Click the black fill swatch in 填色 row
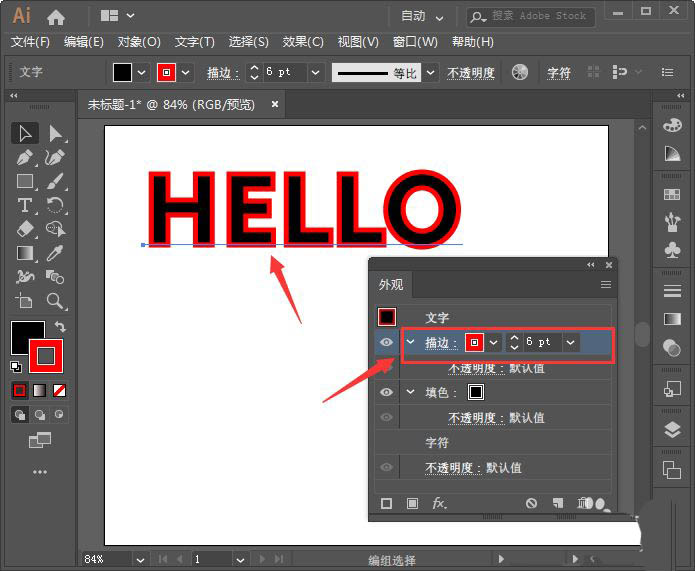The height and width of the screenshot is (571, 695). (x=476, y=392)
